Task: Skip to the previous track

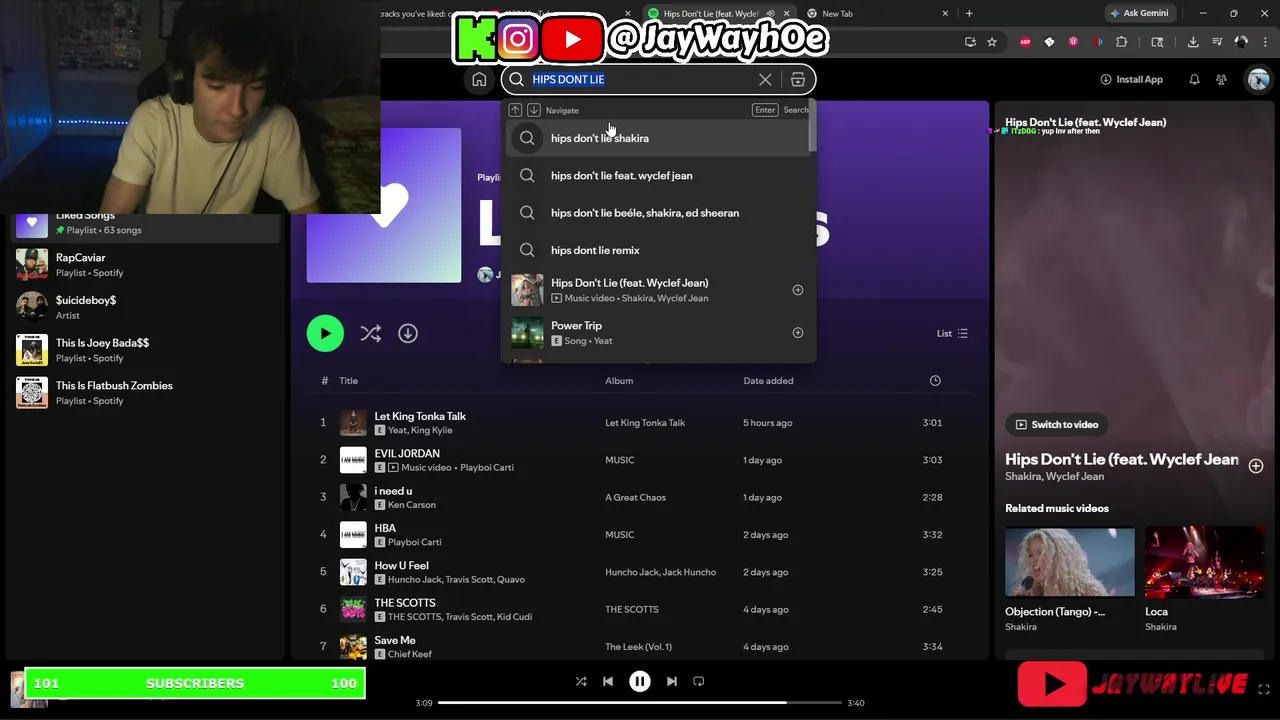Action: (608, 681)
